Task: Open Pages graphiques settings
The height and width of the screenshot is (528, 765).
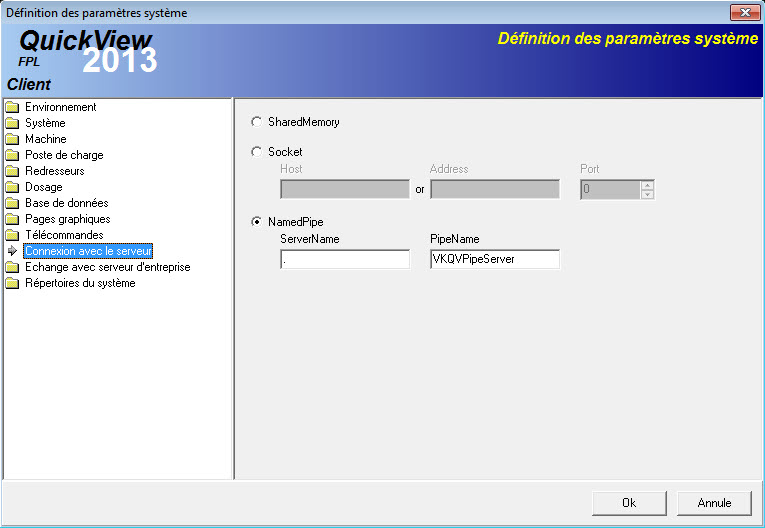Action: coord(68,219)
